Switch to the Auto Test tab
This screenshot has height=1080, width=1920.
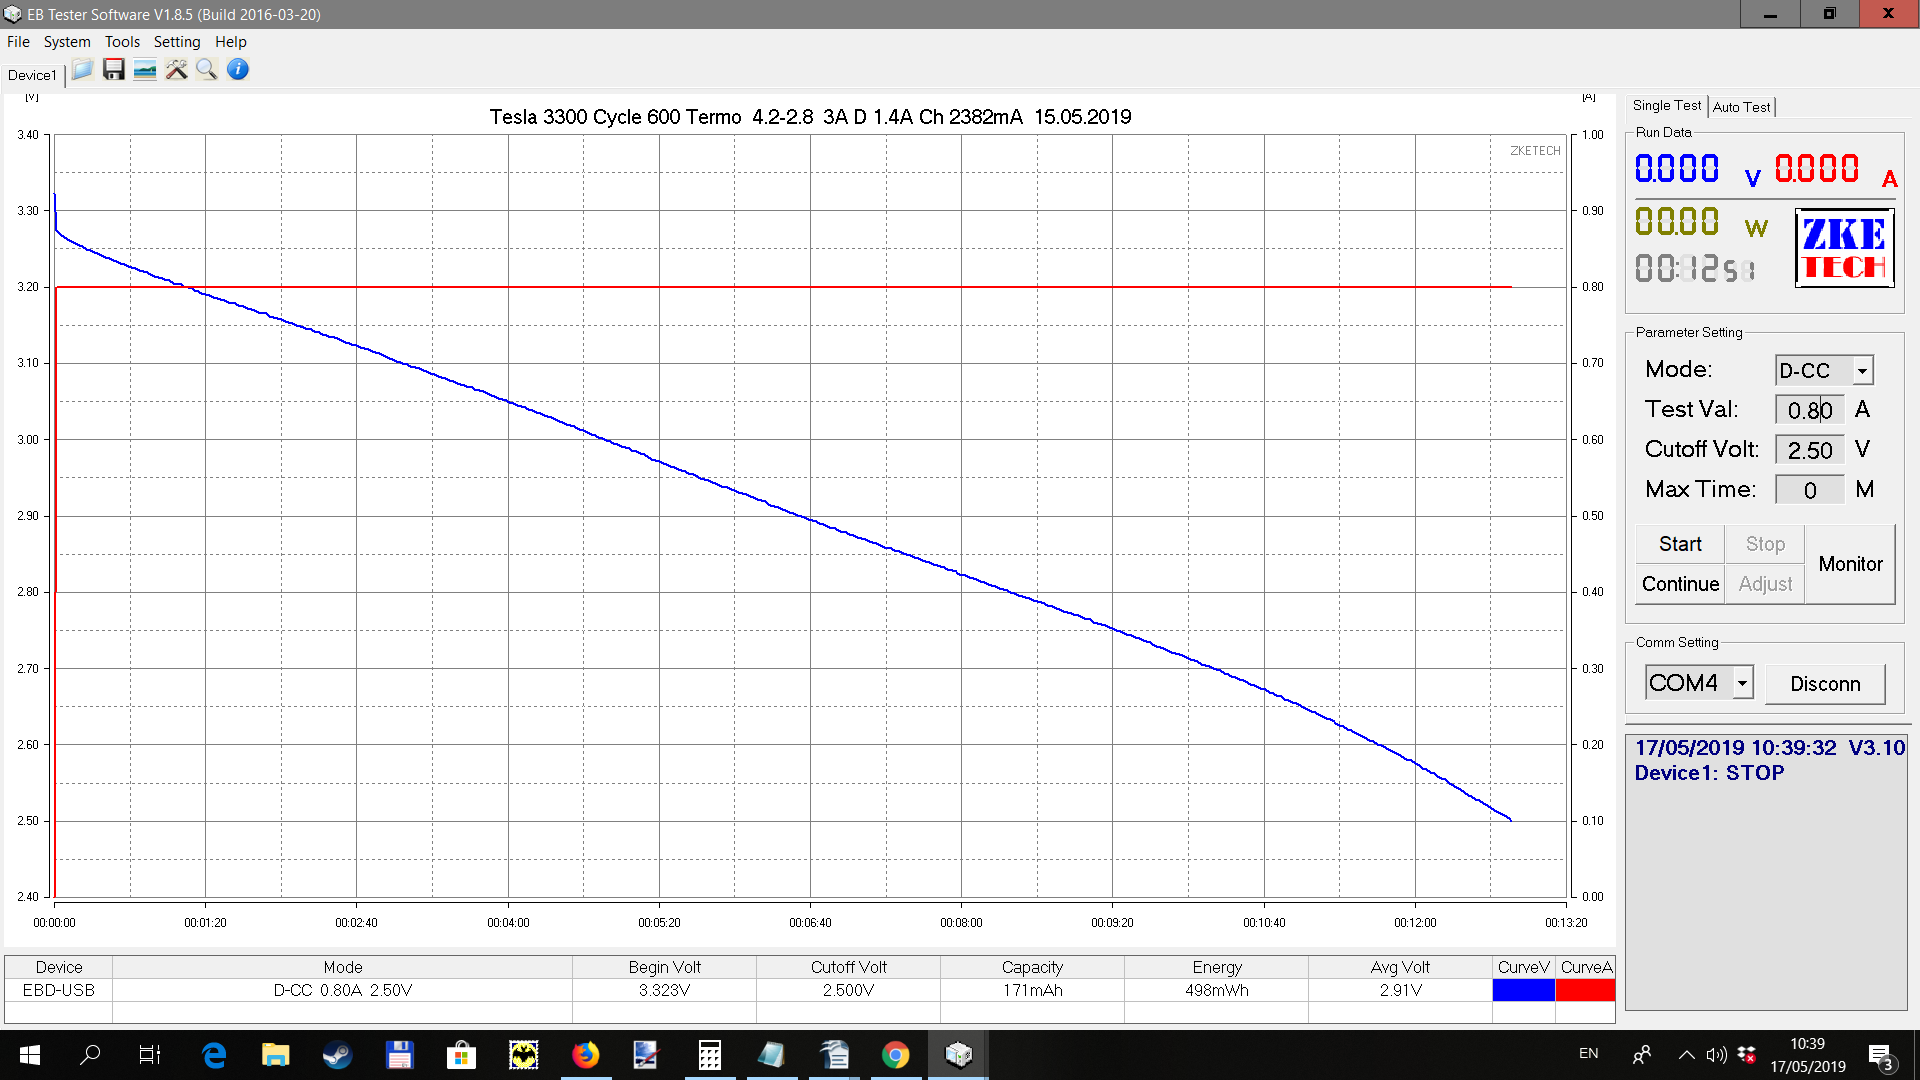pos(1741,107)
